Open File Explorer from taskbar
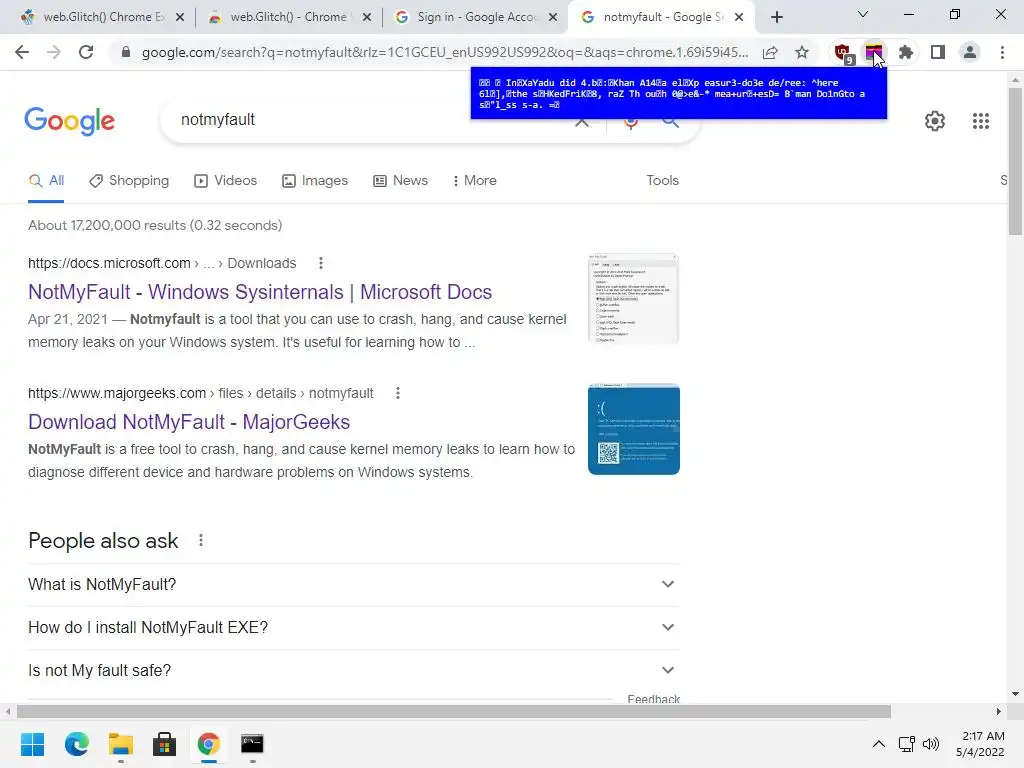This screenshot has height=768, width=1024. coord(120,744)
